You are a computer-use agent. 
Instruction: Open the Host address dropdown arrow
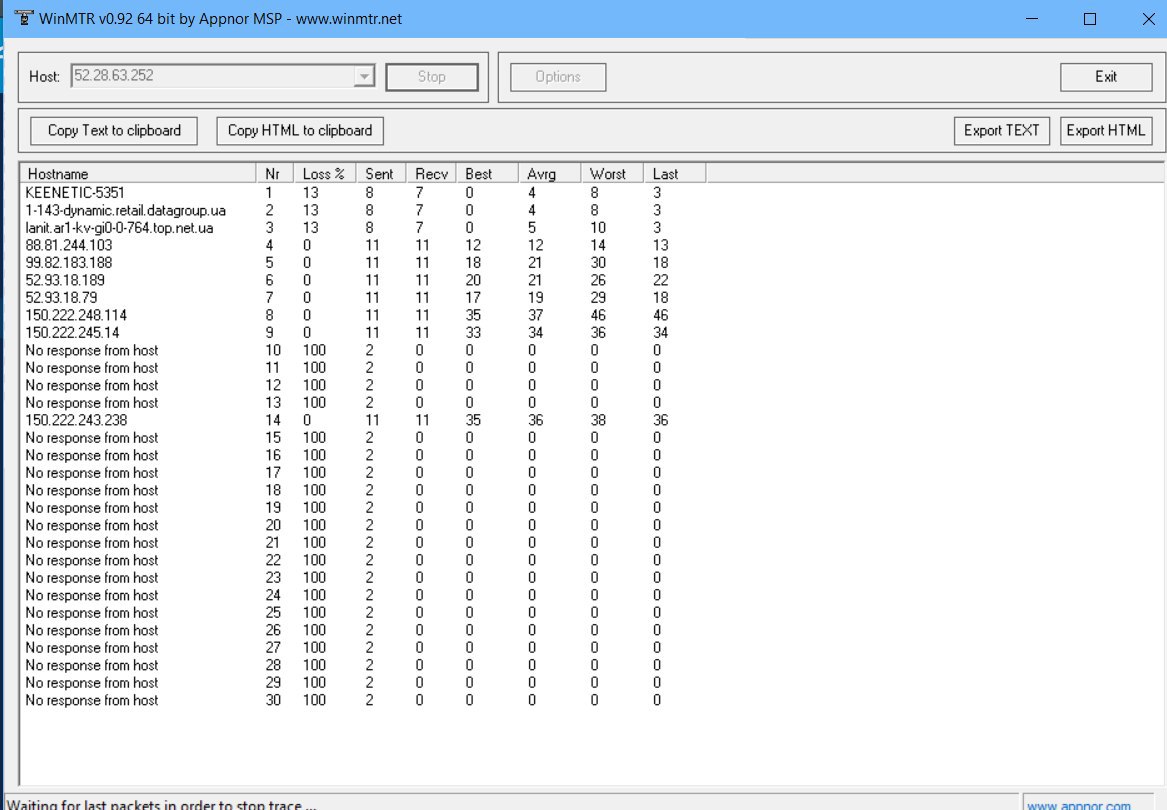(364, 76)
